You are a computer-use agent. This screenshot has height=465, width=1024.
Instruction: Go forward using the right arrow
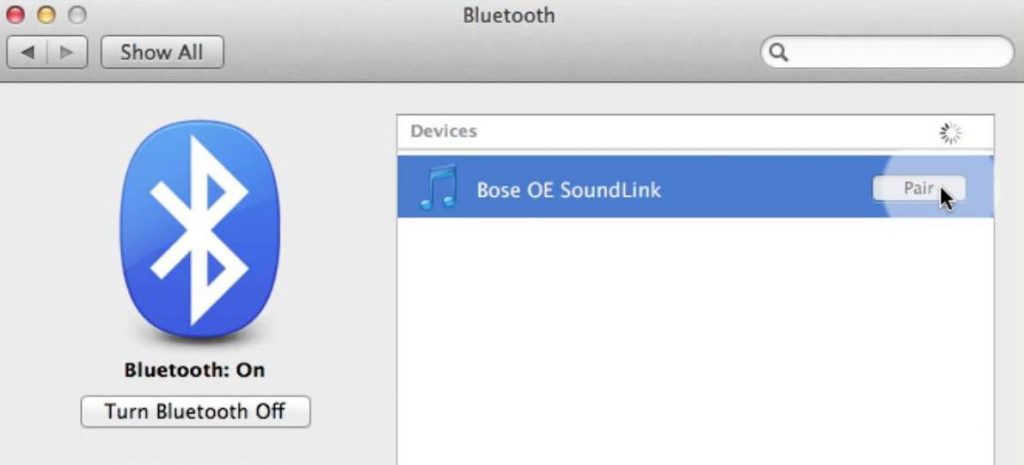tap(67, 52)
